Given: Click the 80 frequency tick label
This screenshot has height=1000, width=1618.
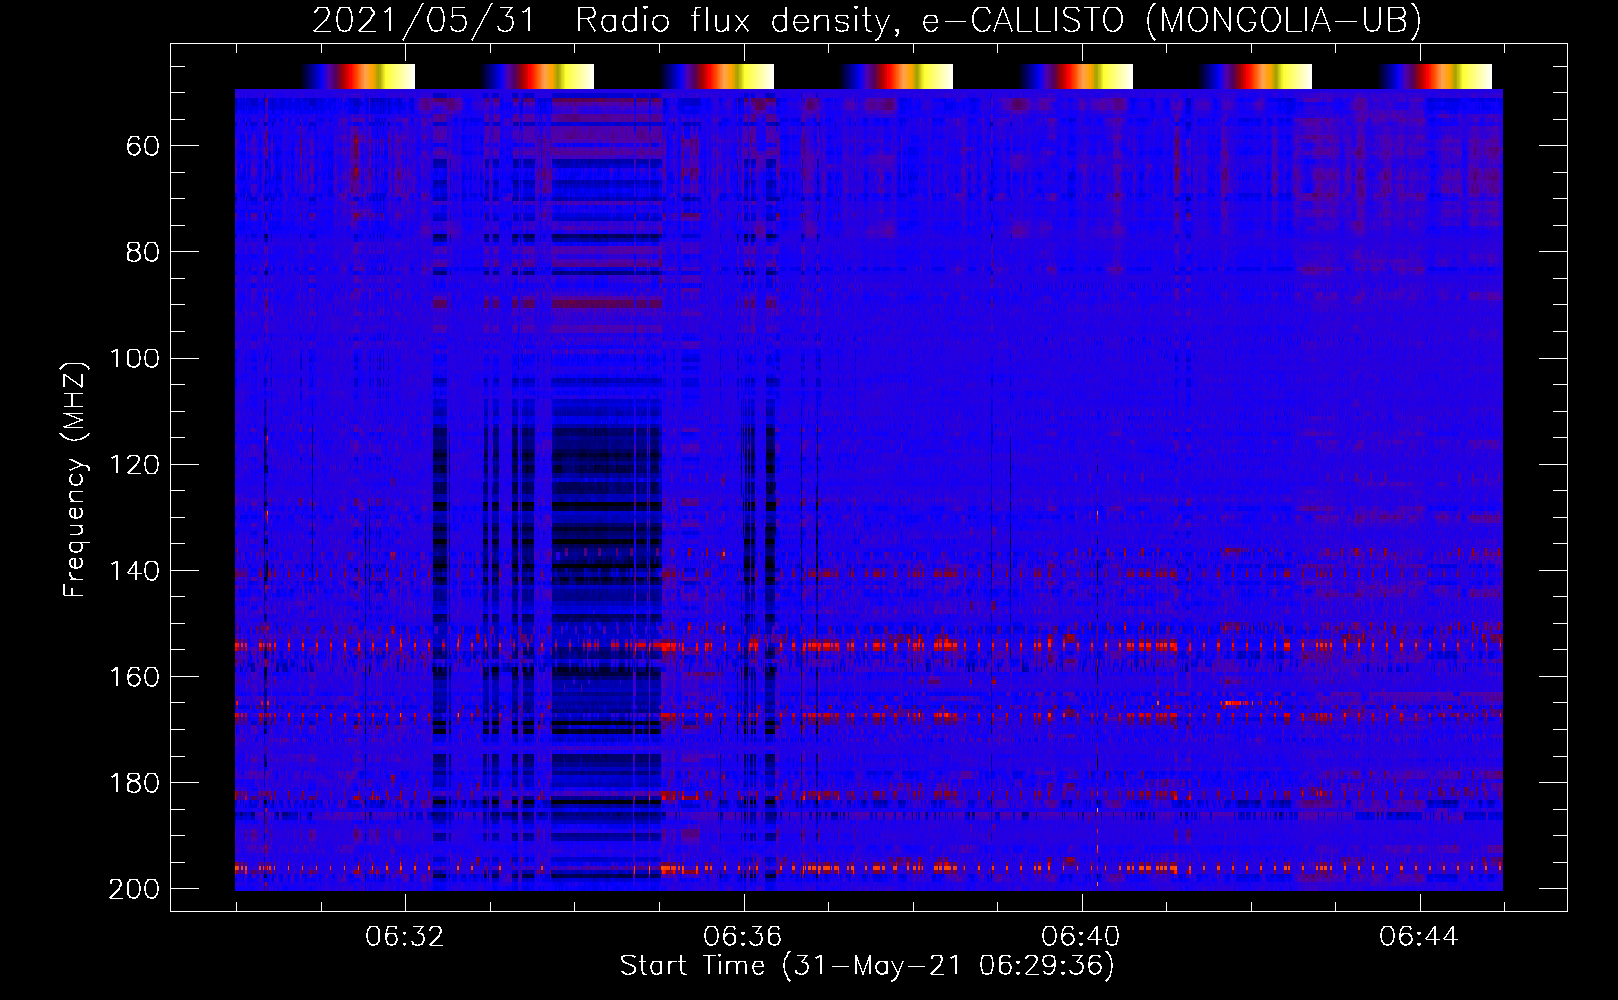Looking at the screenshot, I should click(143, 253).
